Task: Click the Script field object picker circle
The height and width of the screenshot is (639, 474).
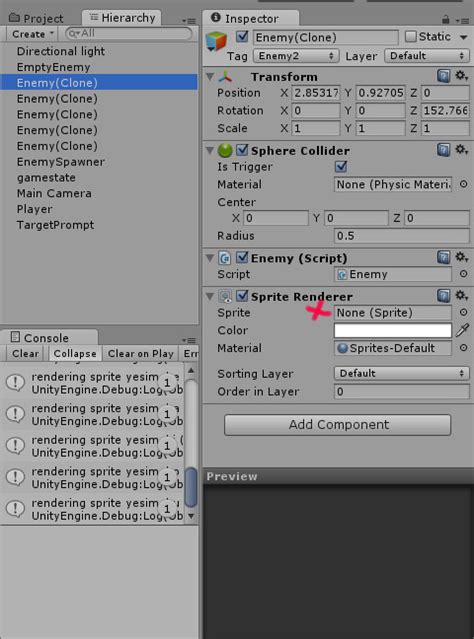Action: [x=463, y=274]
